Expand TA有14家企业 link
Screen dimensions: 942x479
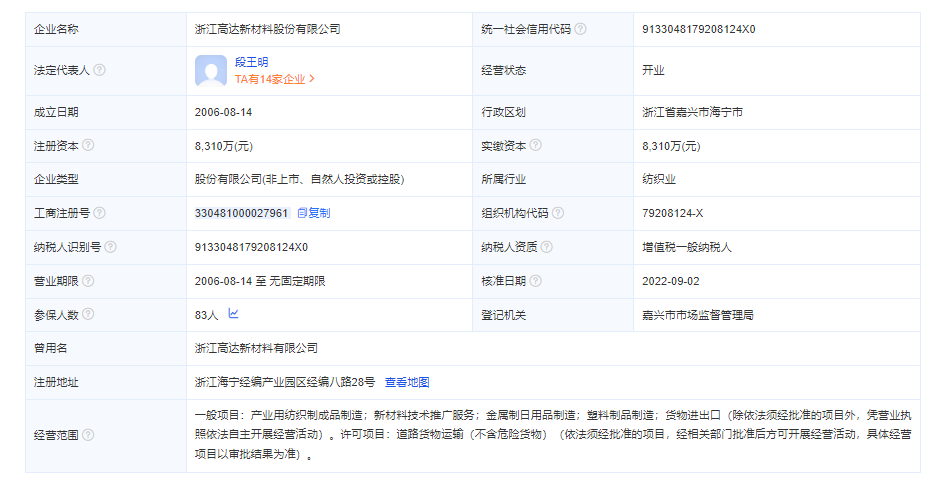275,79
